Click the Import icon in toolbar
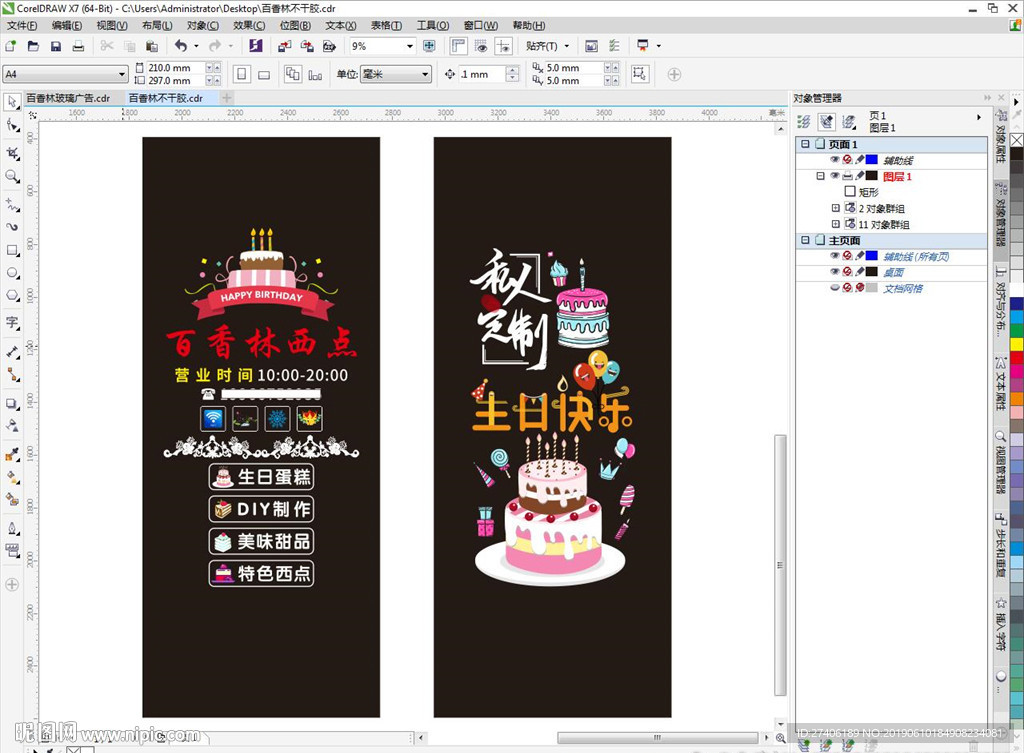The width and height of the screenshot is (1024, 753). click(x=284, y=46)
